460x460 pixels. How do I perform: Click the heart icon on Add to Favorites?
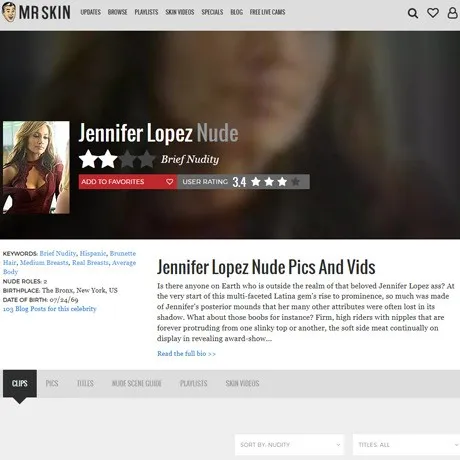click(169, 182)
